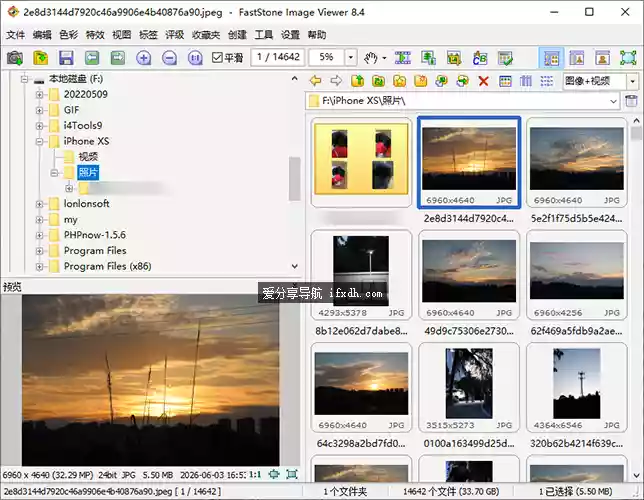Select the PHPnow-1.5.6 folder
Viewport: 644px width, 500px height.
(95, 235)
